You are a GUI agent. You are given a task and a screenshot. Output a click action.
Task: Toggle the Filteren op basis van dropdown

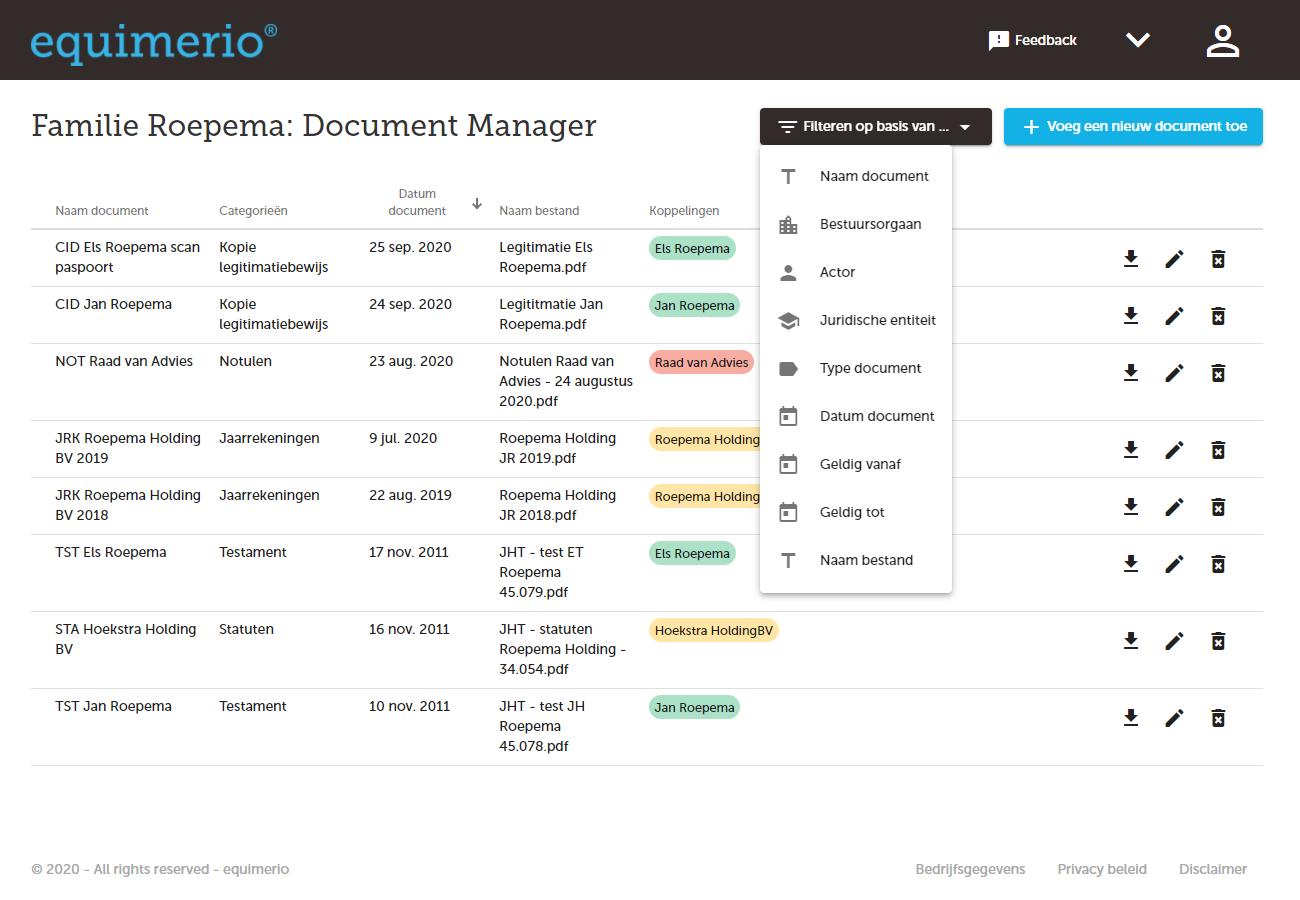tap(875, 127)
